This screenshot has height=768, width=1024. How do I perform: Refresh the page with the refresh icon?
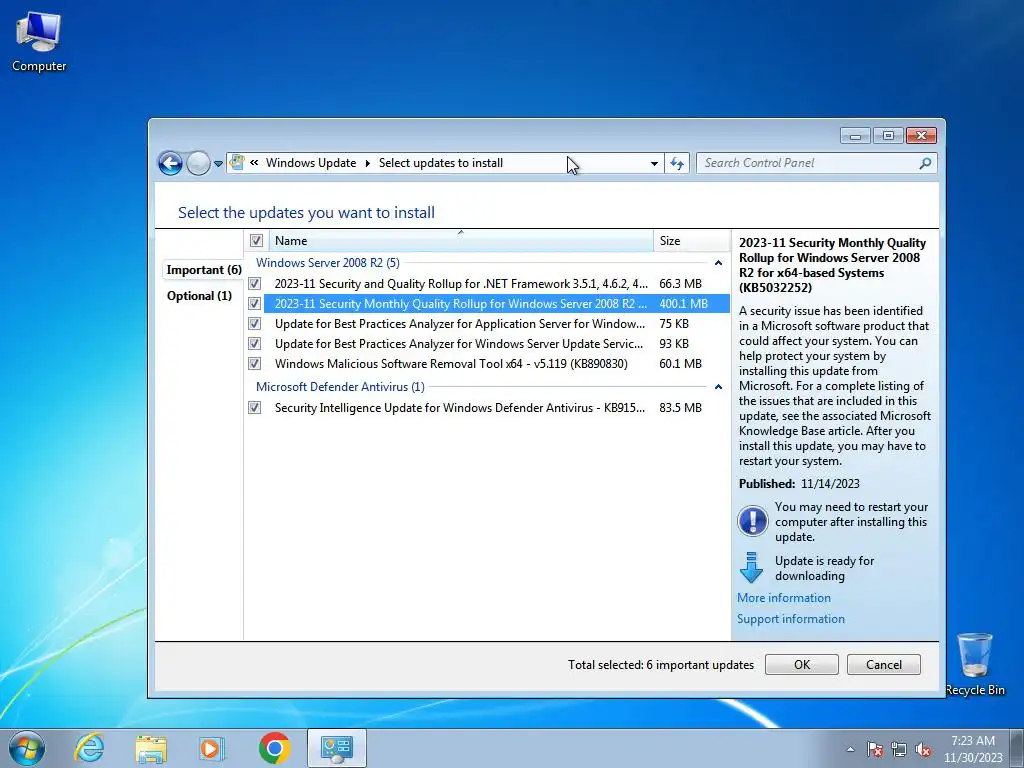click(677, 163)
